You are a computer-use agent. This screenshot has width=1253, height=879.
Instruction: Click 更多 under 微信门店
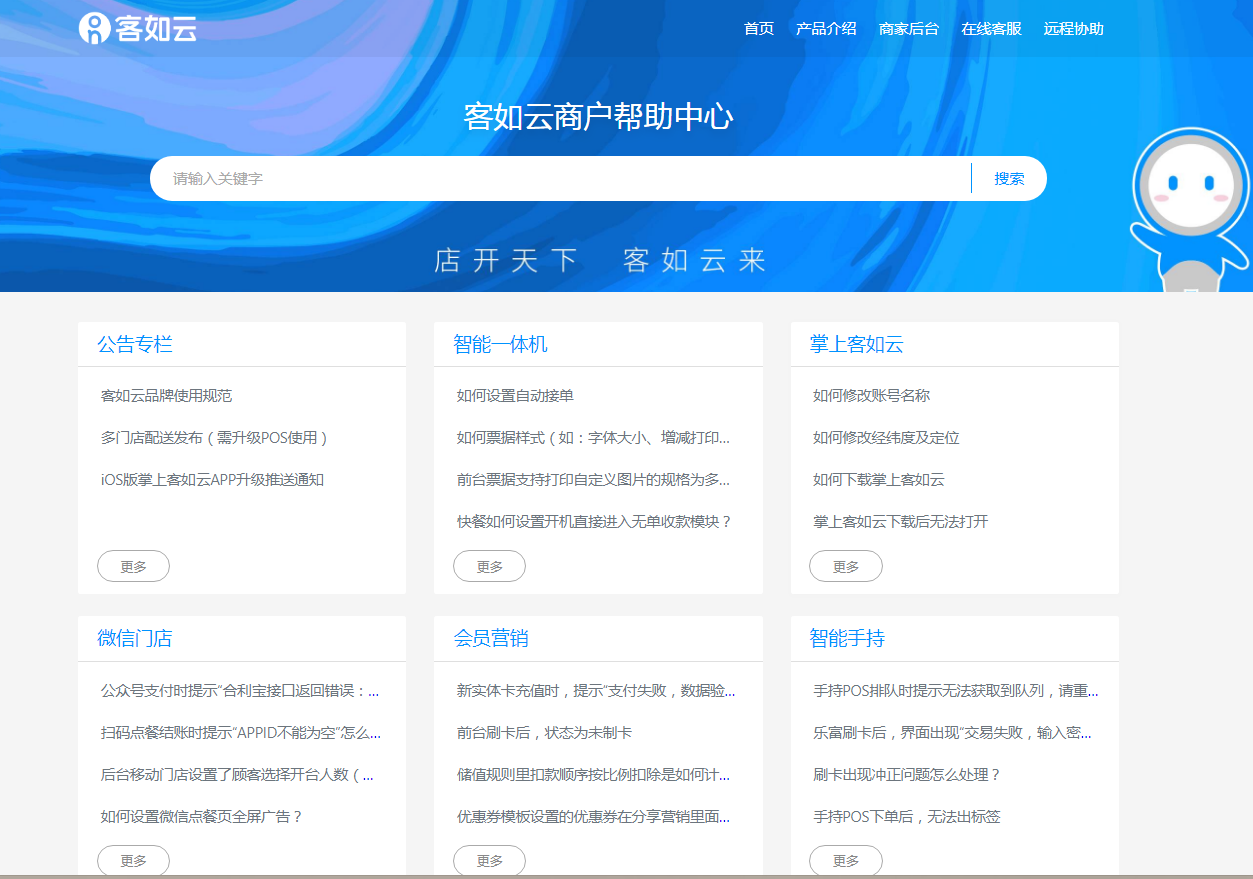point(133,860)
